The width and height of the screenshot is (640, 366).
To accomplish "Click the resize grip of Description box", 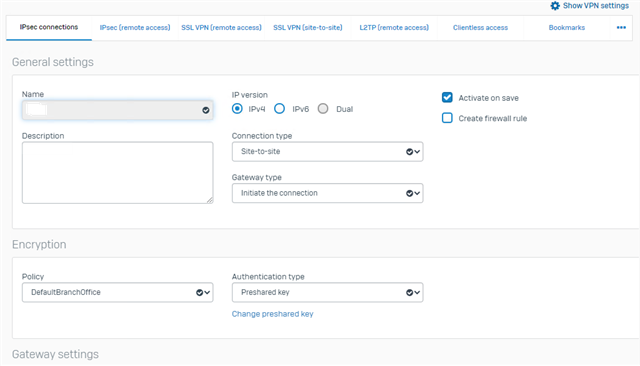I will tap(209, 200).
